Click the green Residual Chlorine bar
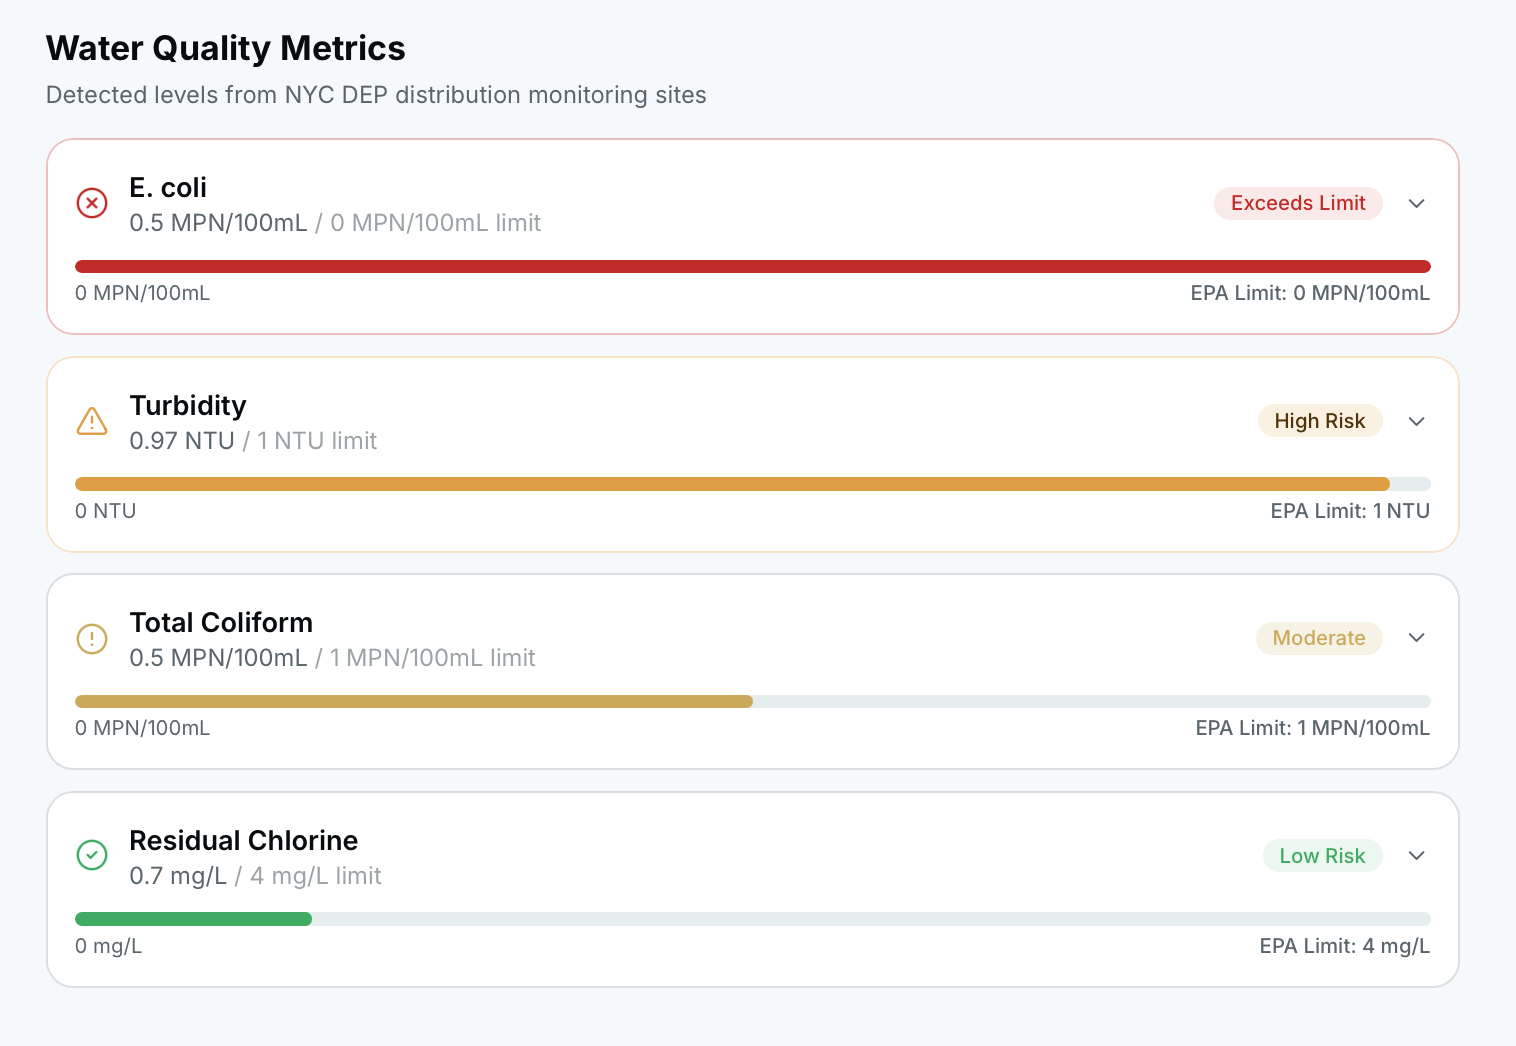 [x=193, y=919]
